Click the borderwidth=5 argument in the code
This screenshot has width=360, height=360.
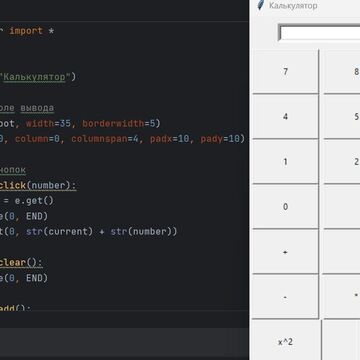pos(118,124)
